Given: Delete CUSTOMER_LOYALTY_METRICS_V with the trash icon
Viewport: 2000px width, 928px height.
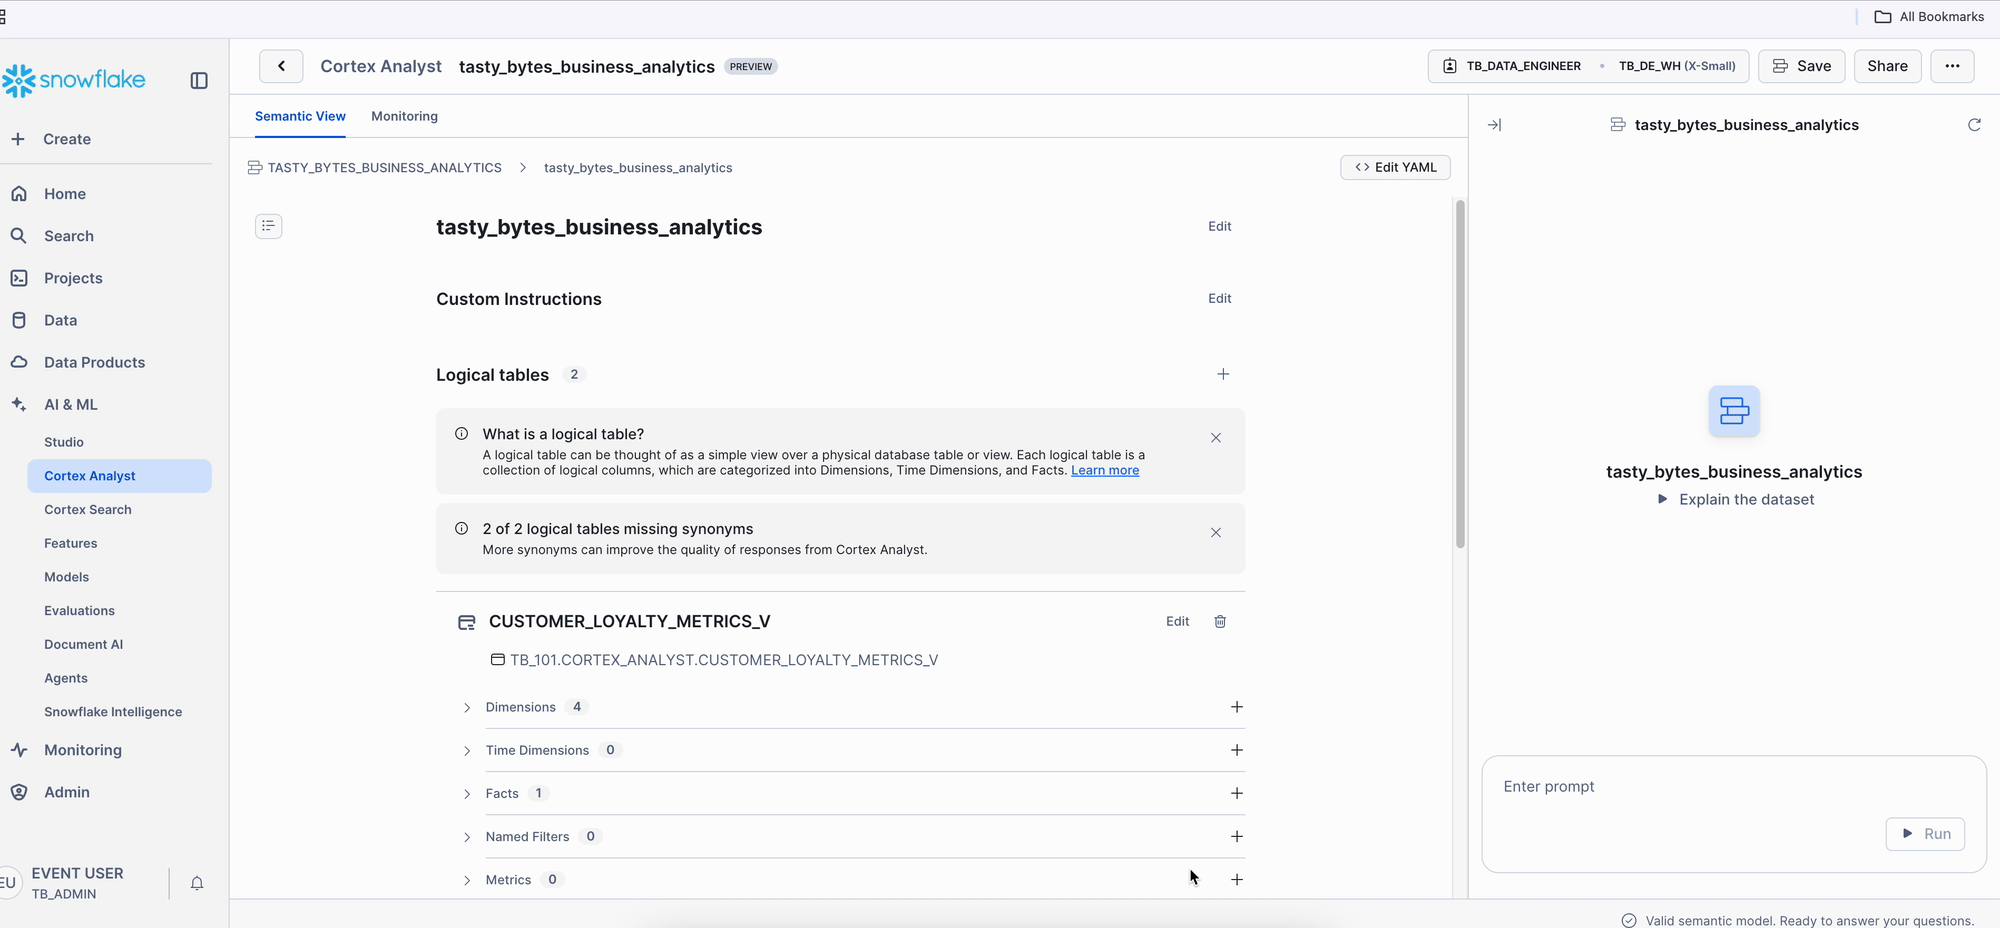Looking at the screenshot, I should coord(1220,622).
